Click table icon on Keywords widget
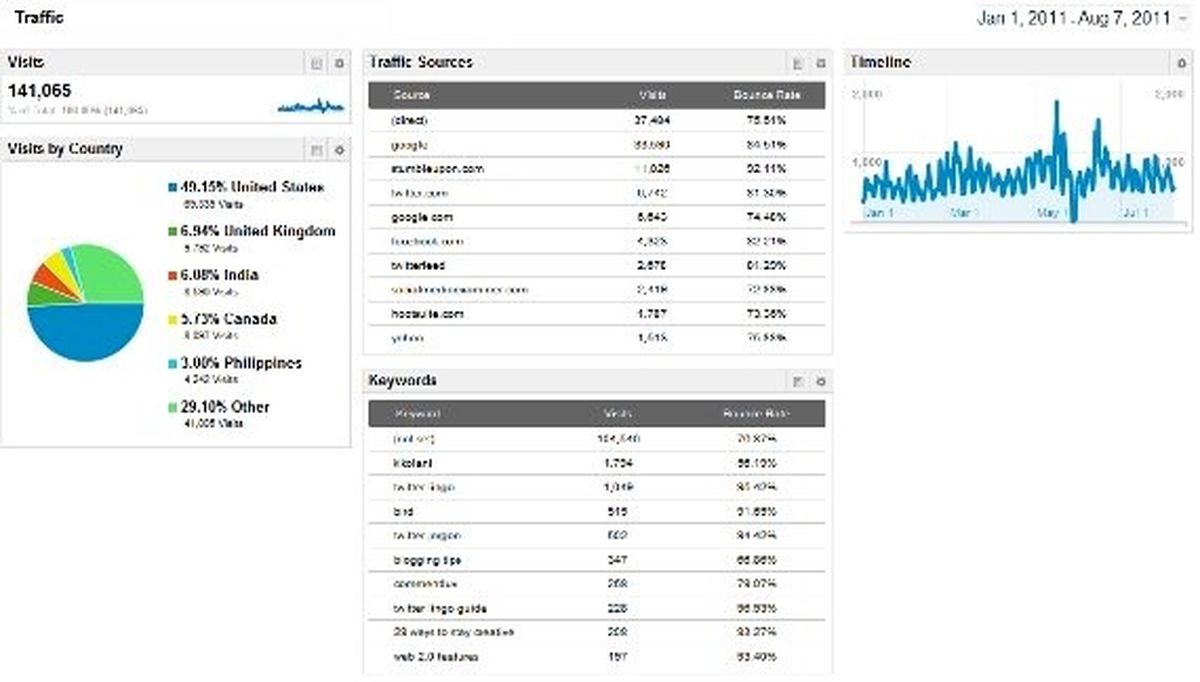The height and width of the screenshot is (682, 1200). click(x=798, y=382)
